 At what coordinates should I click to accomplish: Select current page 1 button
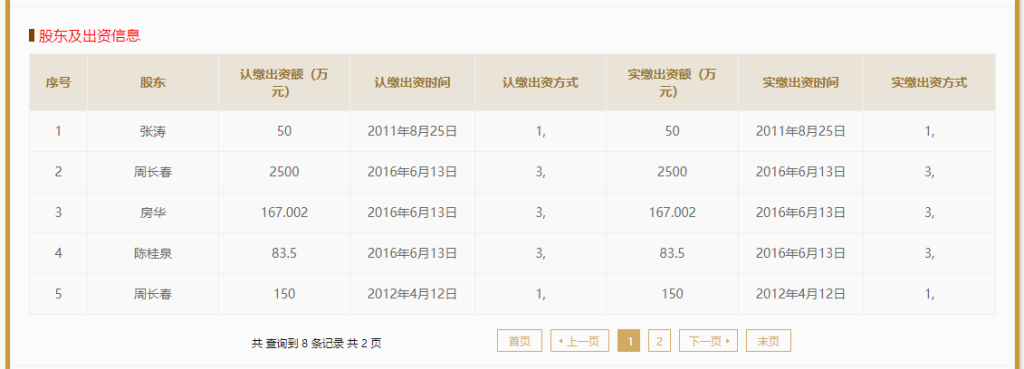[x=629, y=341]
